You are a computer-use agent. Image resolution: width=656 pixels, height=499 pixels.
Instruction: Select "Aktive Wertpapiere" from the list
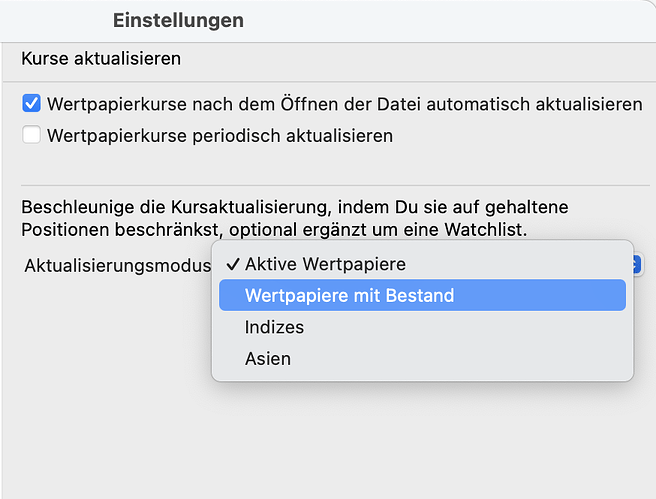point(326,265)
